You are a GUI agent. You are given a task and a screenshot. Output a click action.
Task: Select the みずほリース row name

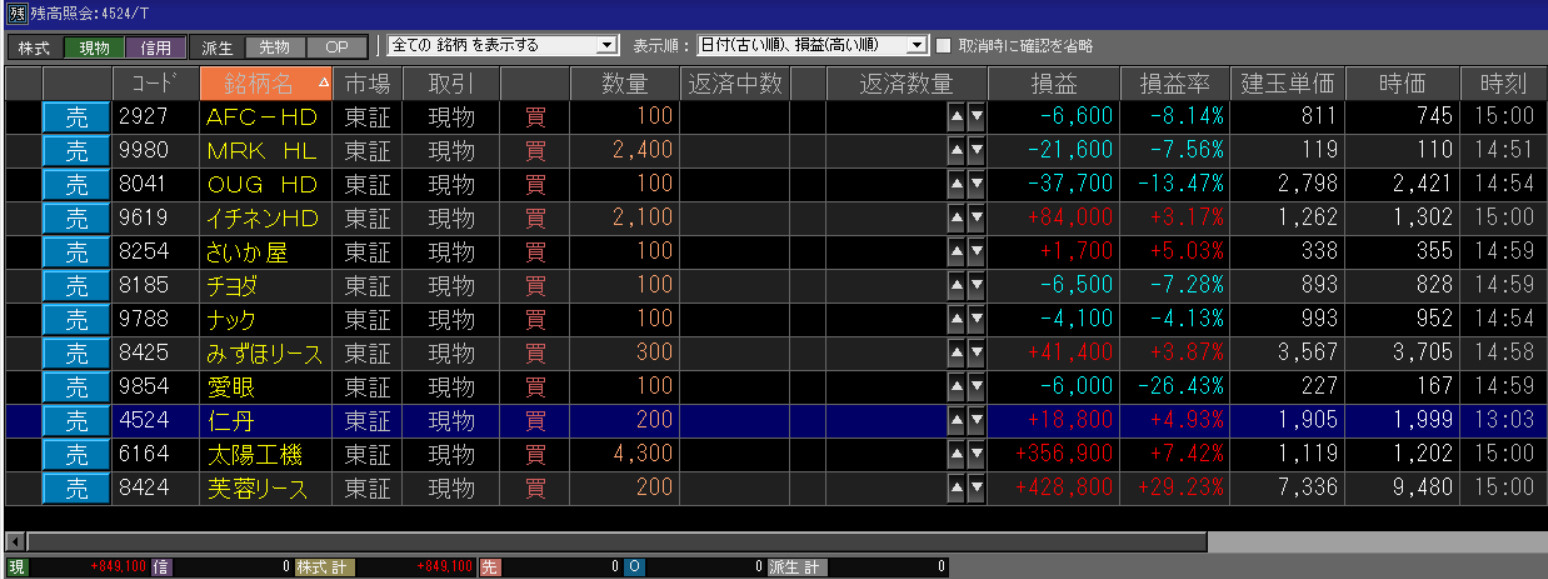(x=264, y=353)
